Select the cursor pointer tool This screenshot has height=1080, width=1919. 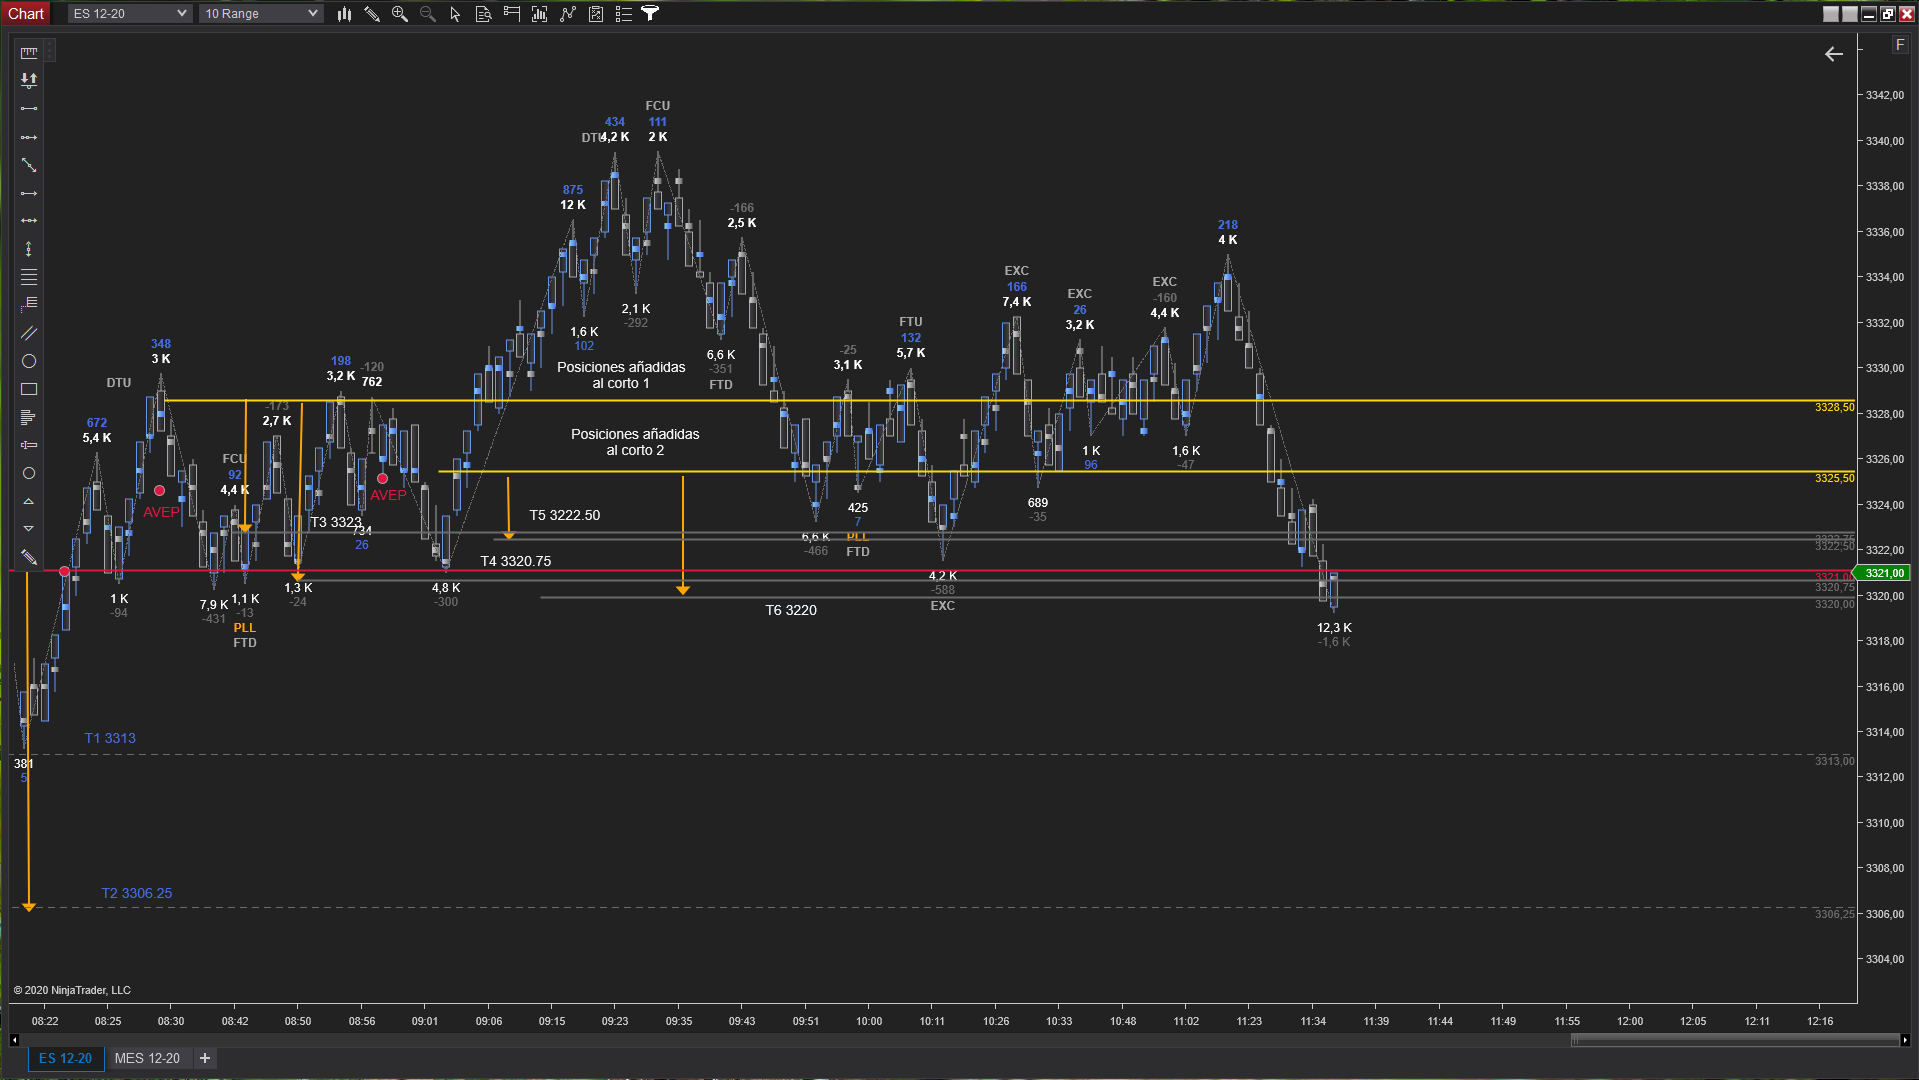(456, 14)
